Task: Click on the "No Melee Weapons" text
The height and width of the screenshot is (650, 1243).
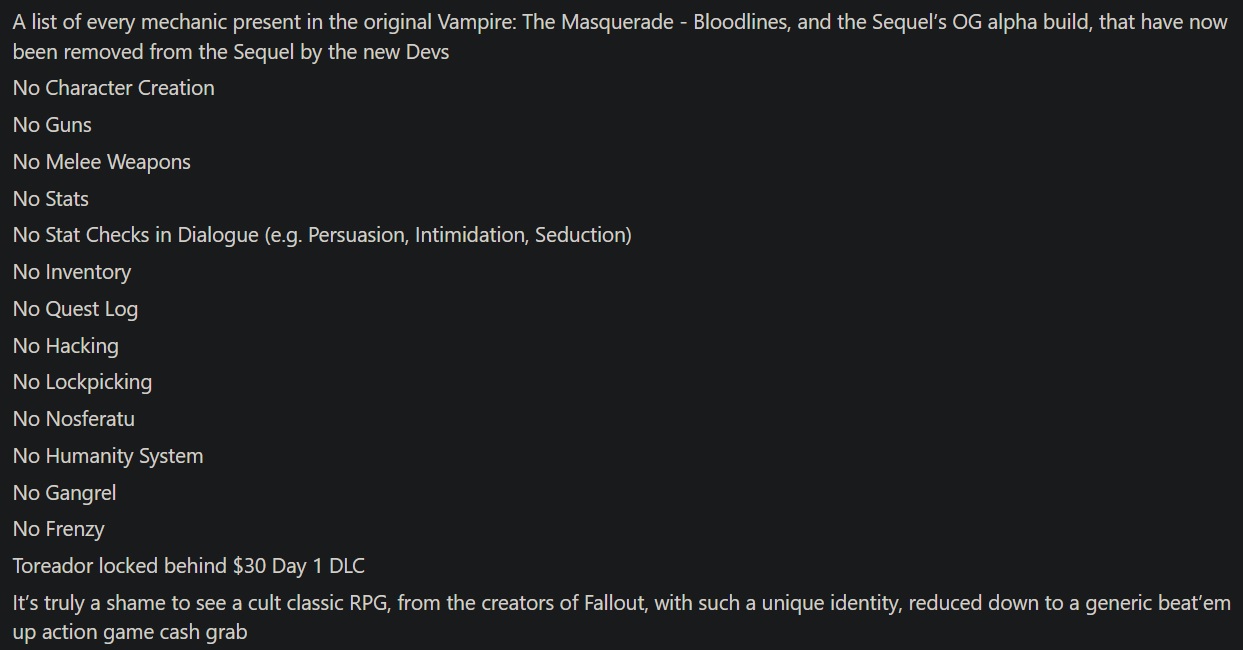Action: click(101, 162)
